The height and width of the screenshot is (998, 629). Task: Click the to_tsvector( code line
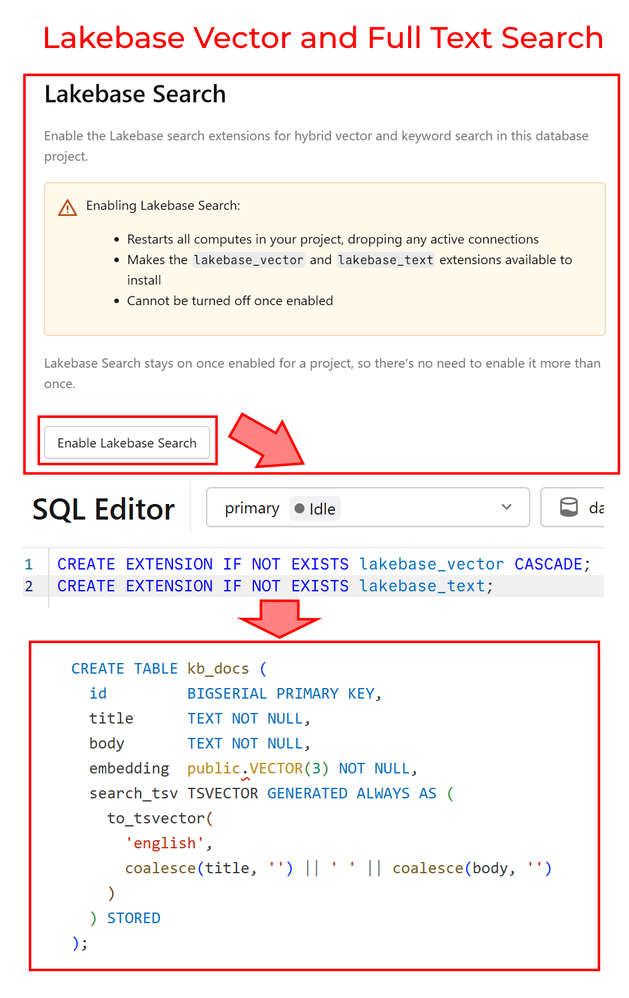160,818
